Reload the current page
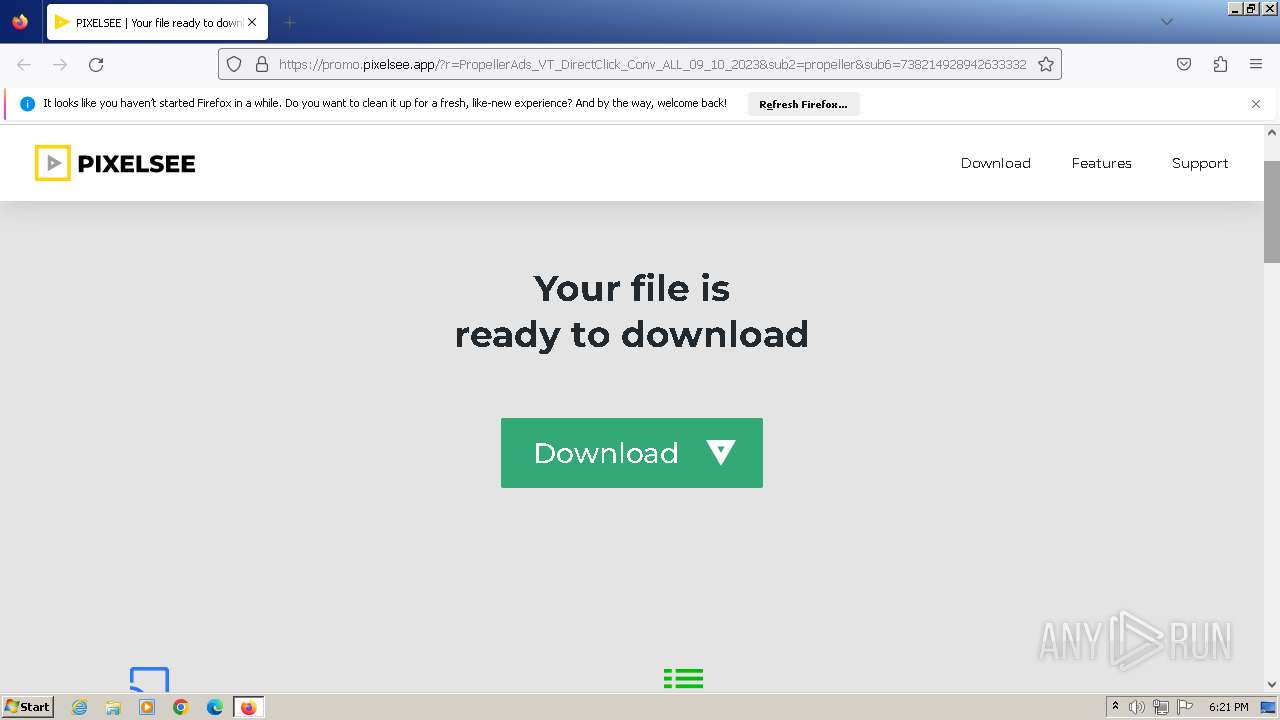This screenshot has height=720, width=1280. (x=96, y=64)
